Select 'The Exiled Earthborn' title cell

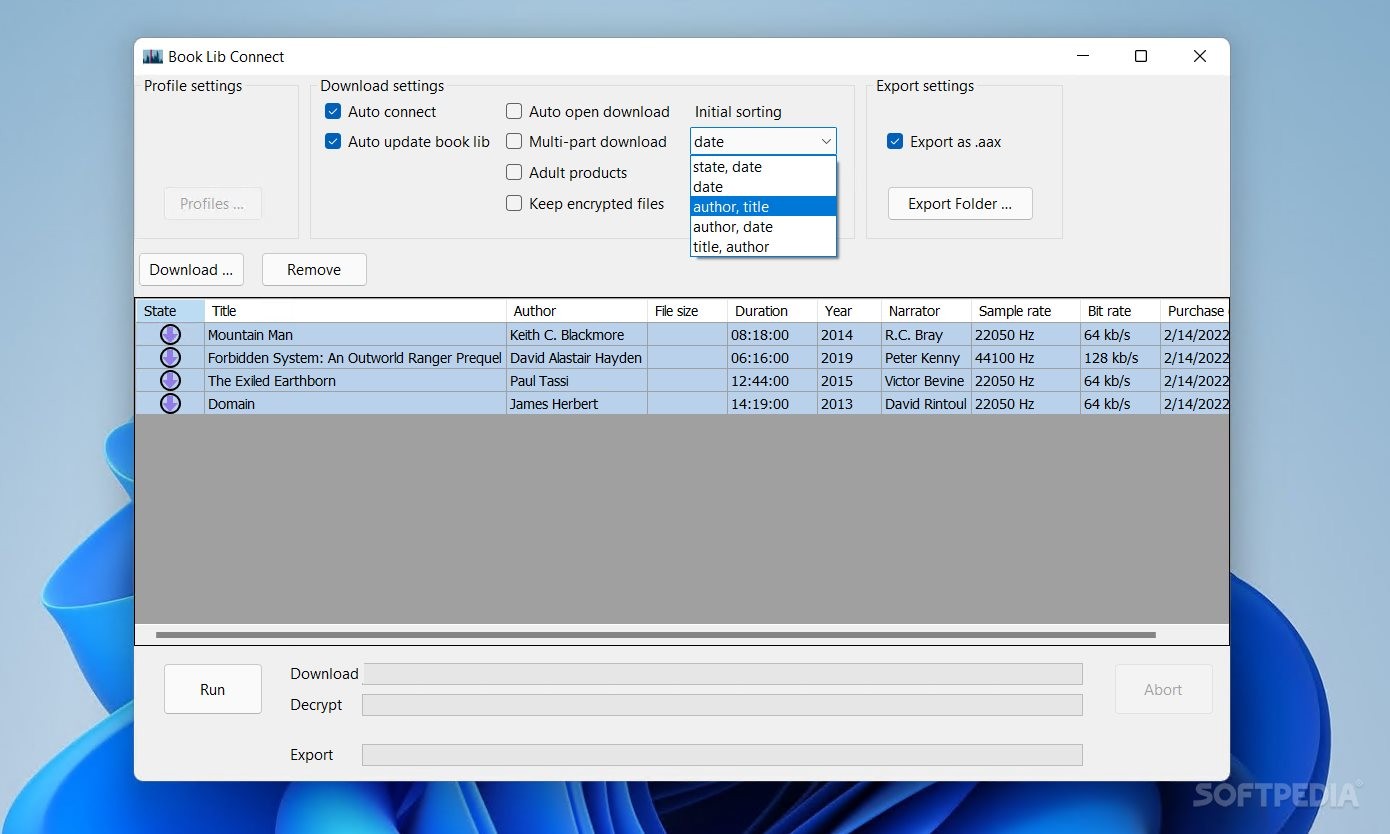355,381
